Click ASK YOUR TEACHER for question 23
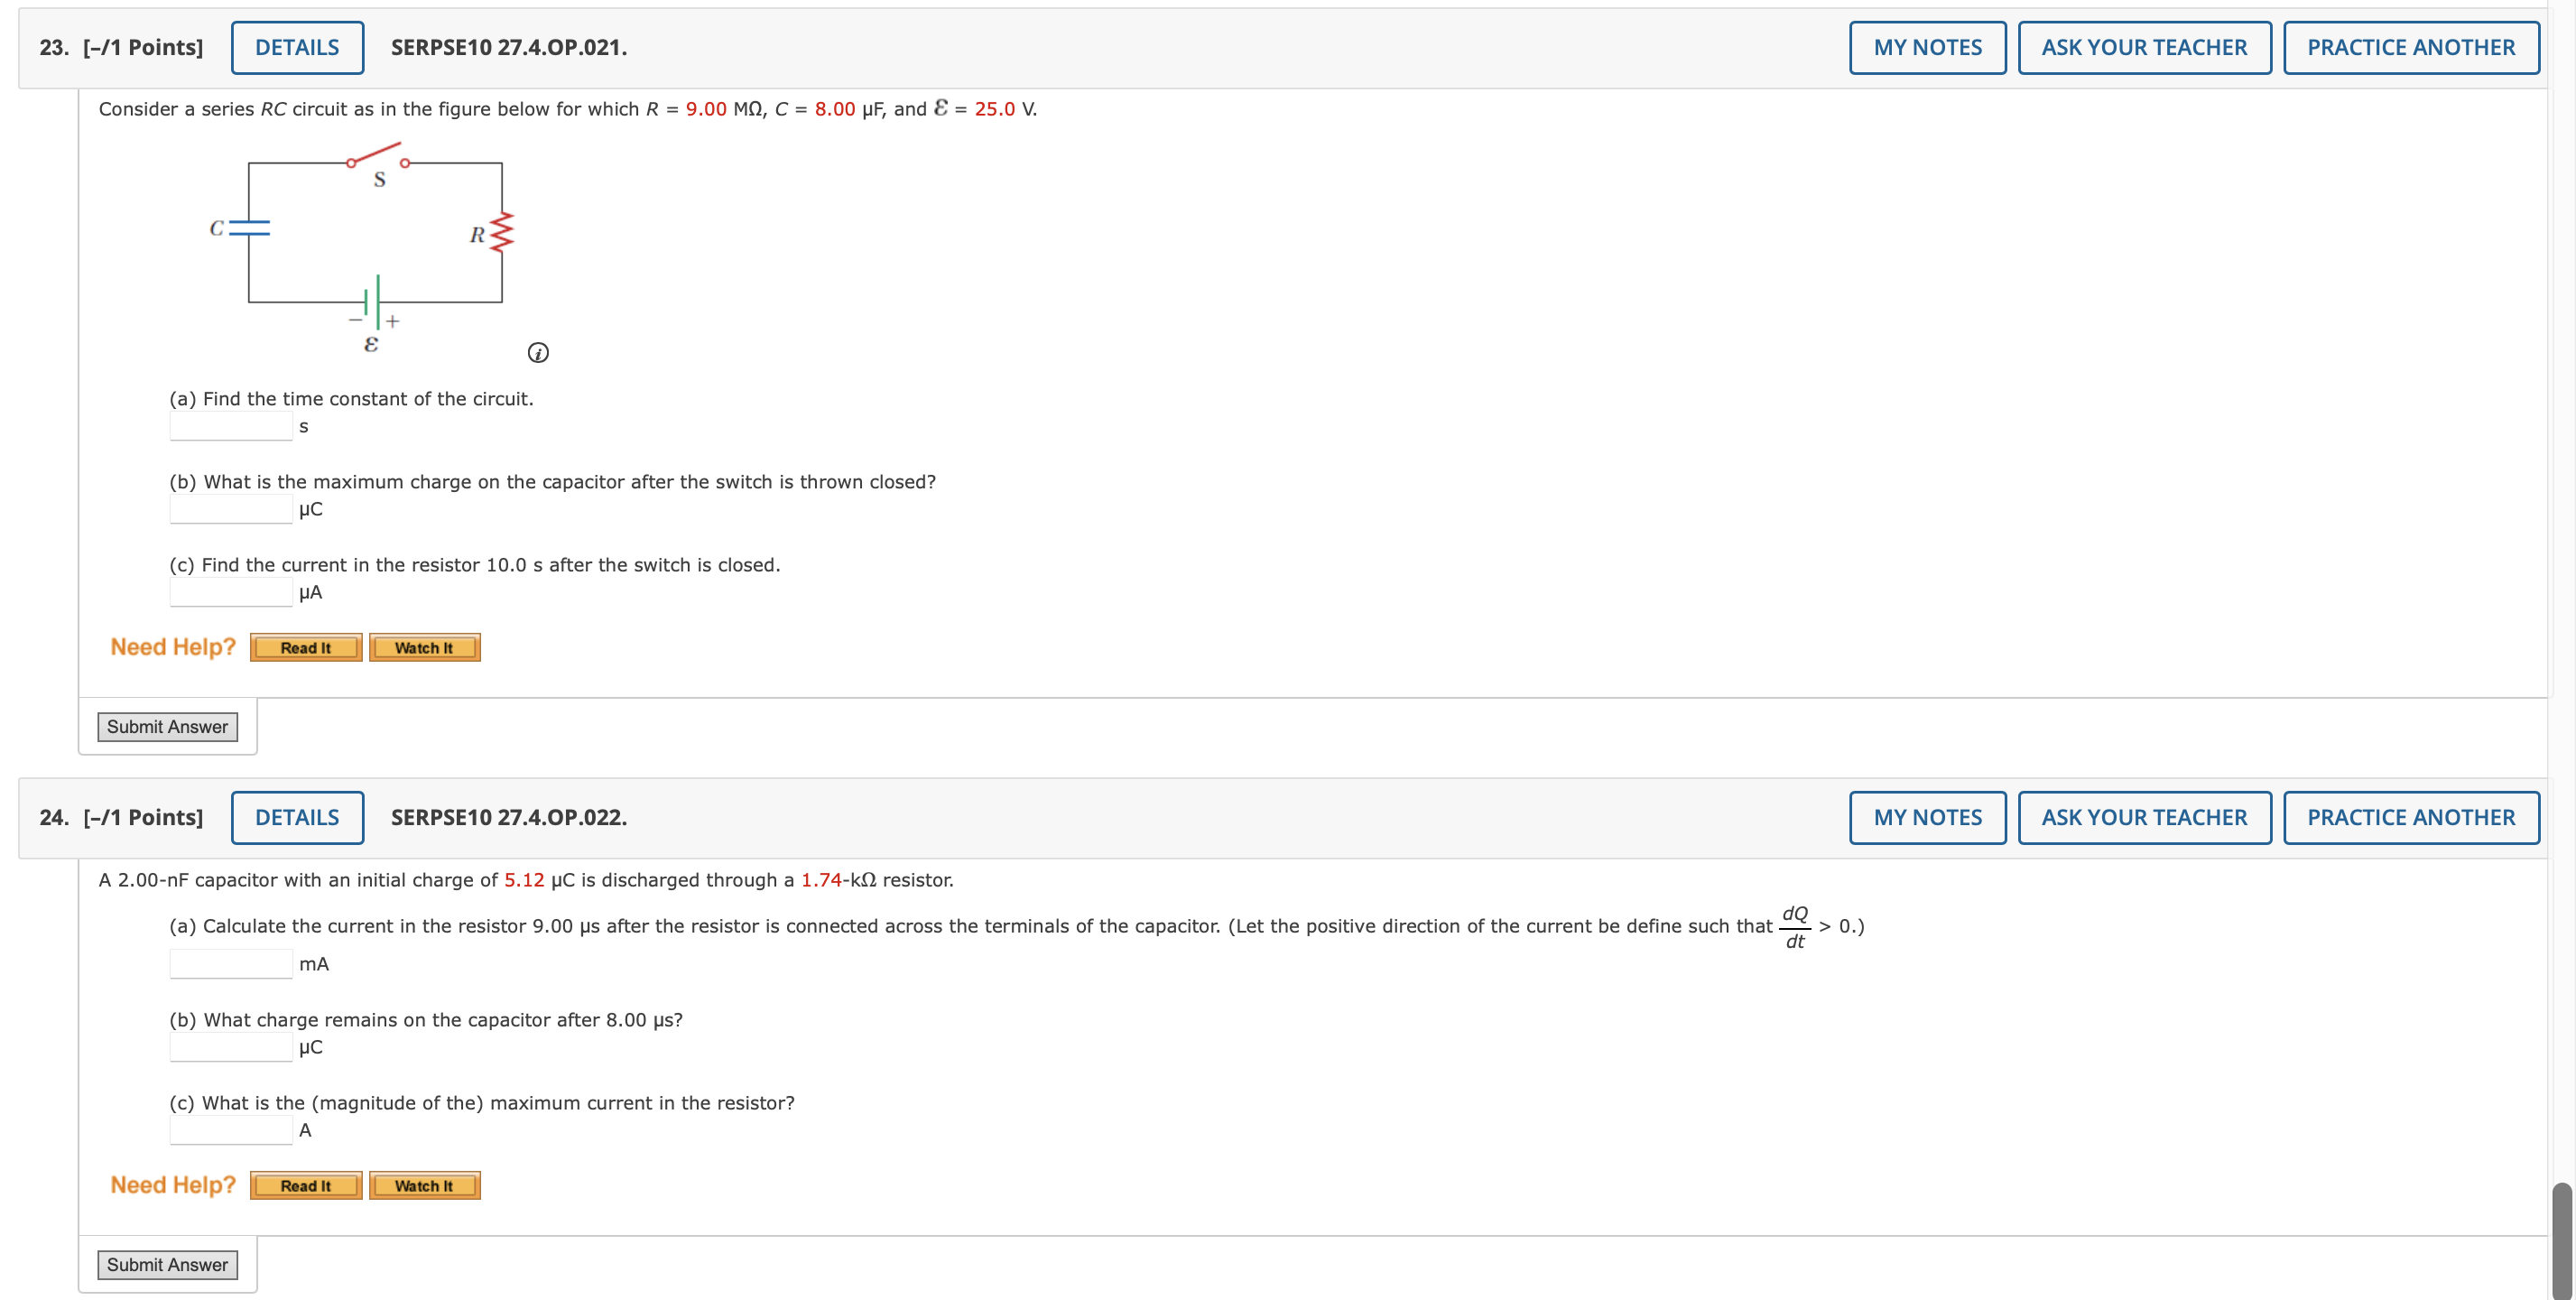This screenshot has height=1300, width=2576. click(2143, 47)
